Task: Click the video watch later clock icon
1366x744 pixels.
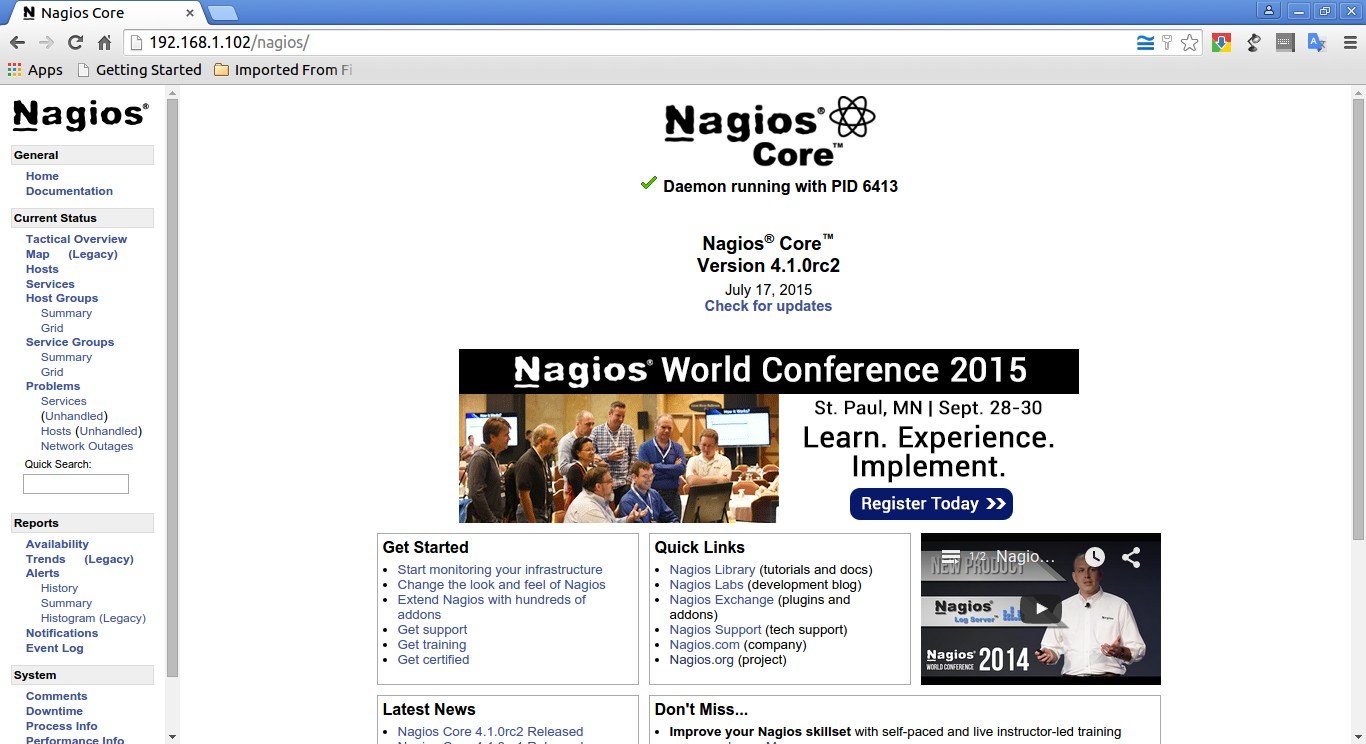Action: click(1095, 557)
